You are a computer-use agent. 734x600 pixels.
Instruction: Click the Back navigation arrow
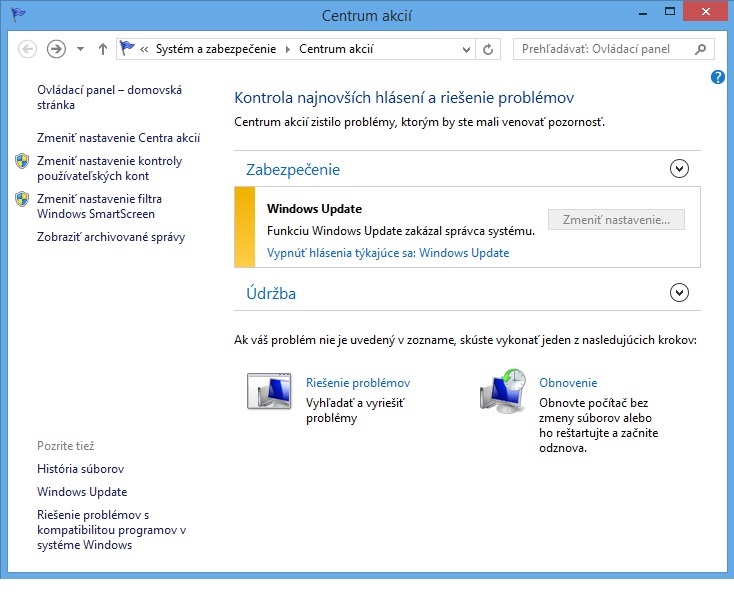(x=28, y=49)
